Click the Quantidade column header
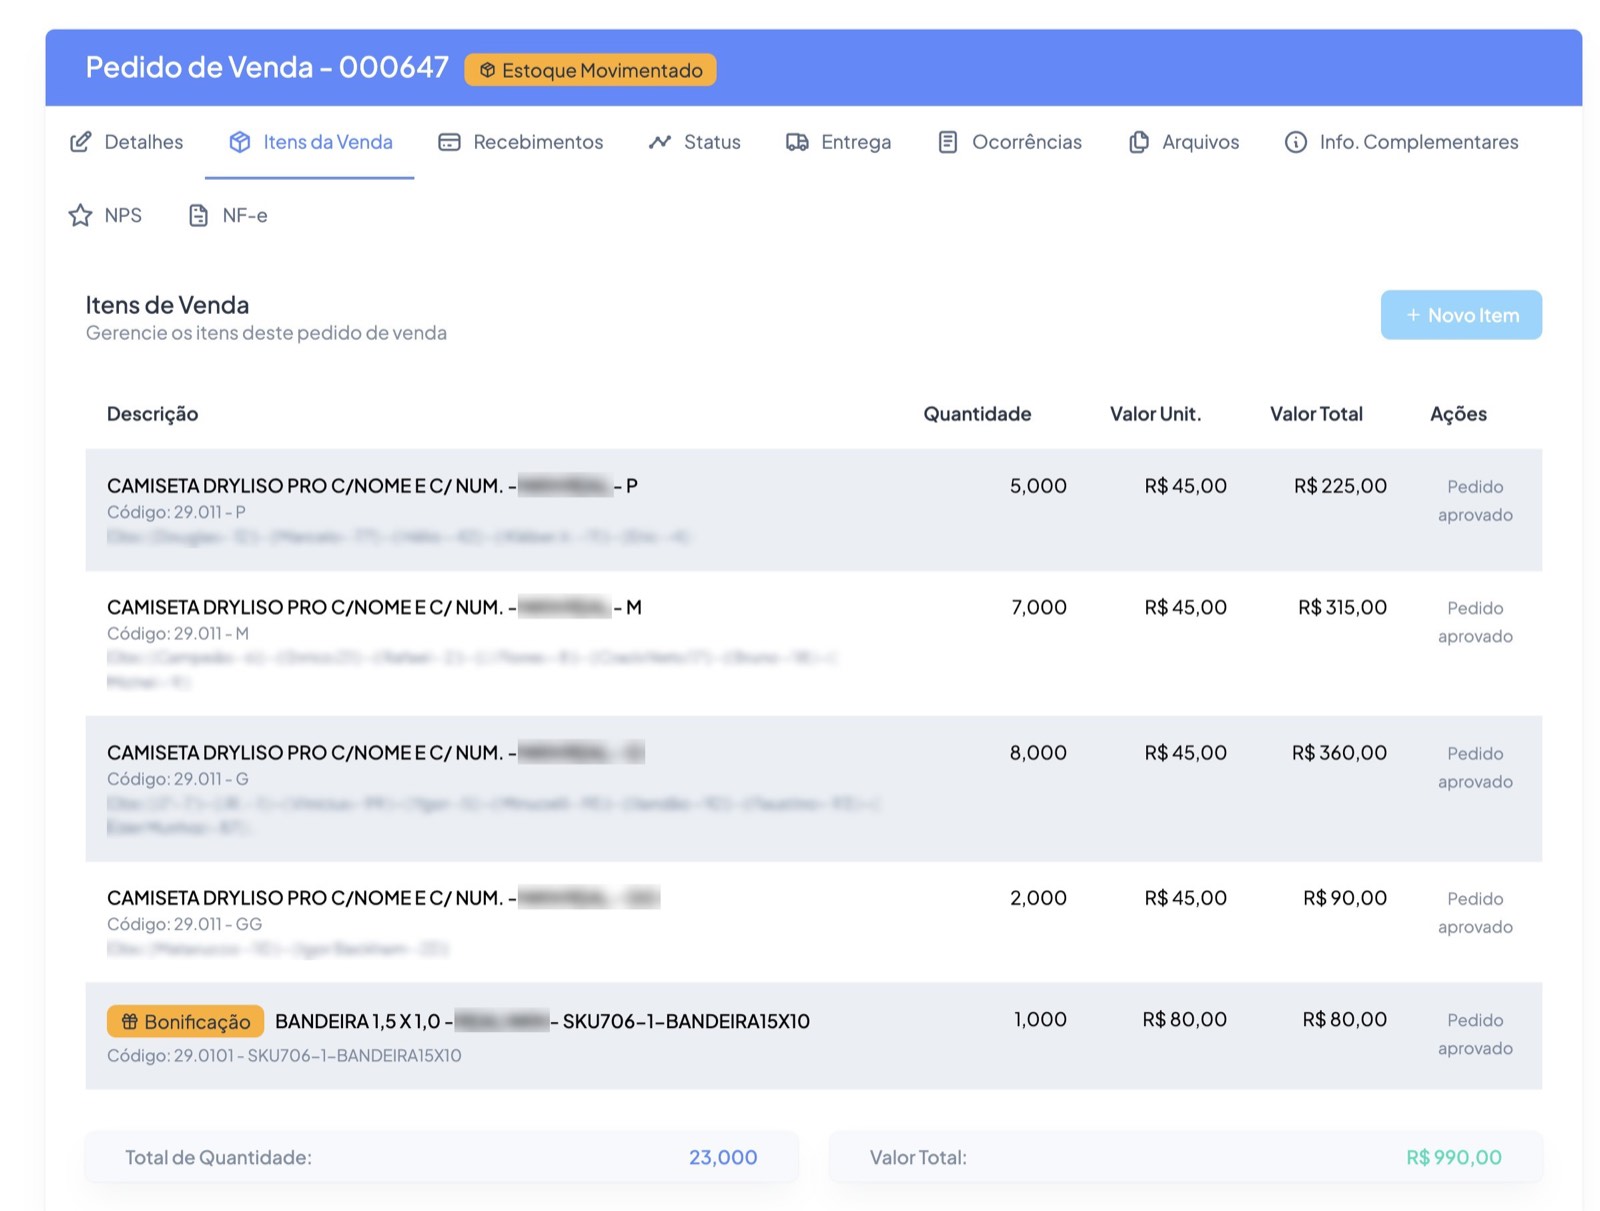Screen dimensions: 1600x1211 [977, 414]
